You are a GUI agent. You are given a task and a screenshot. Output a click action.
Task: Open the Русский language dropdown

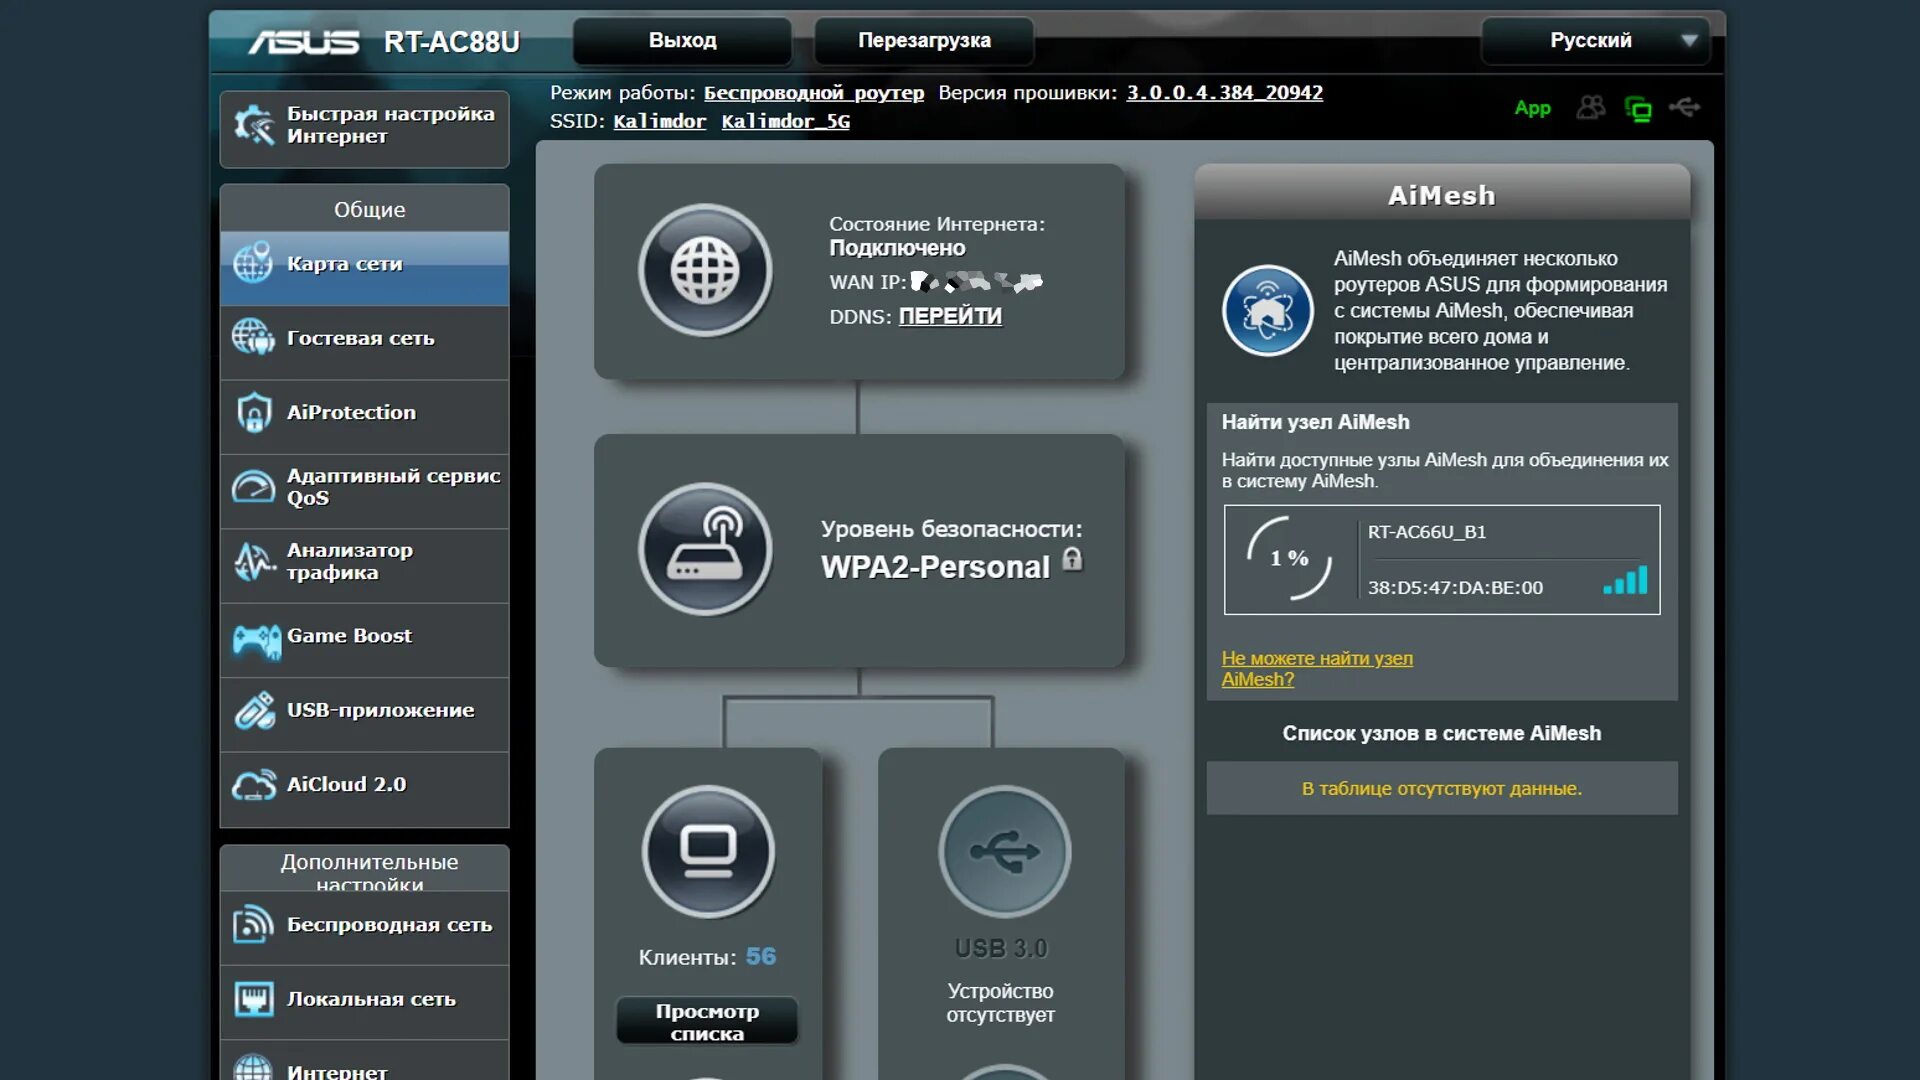point(1594,41)
